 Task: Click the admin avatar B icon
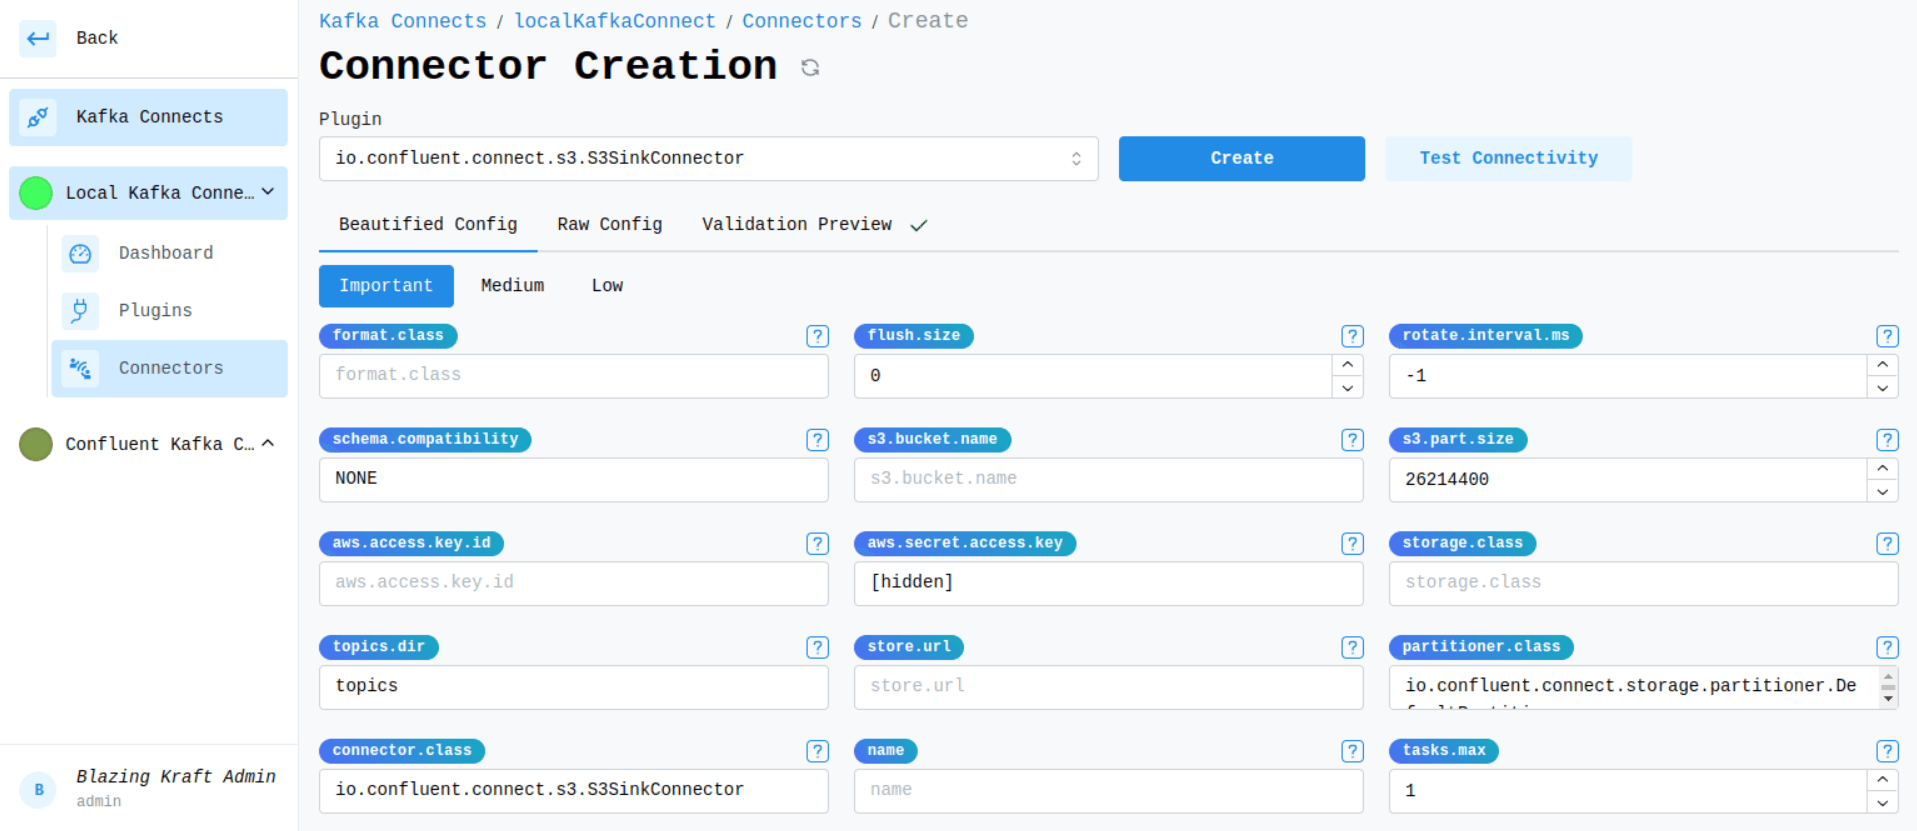point(39,789)
